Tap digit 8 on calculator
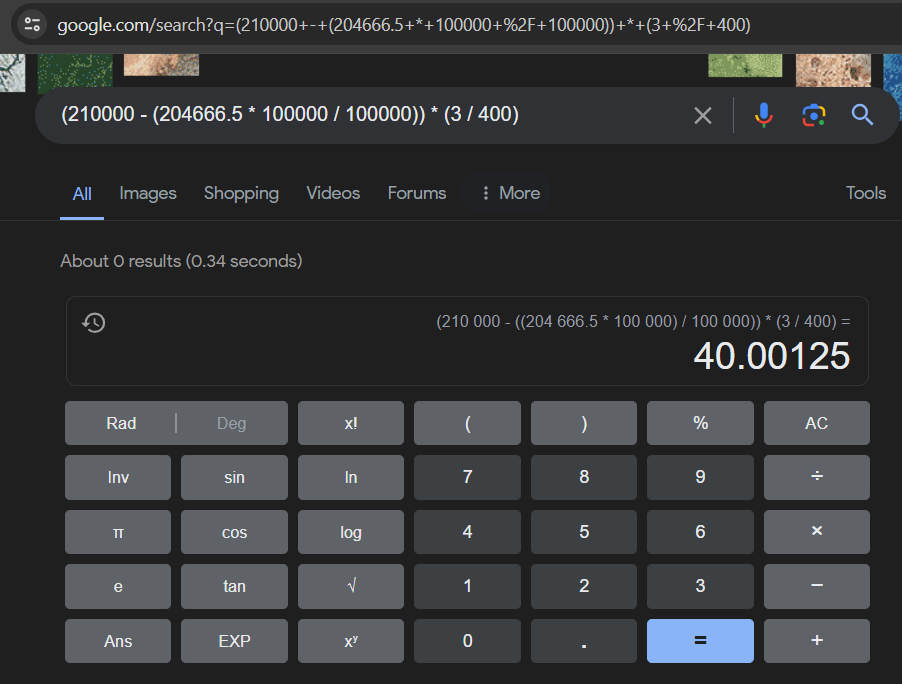 point(584,477)
